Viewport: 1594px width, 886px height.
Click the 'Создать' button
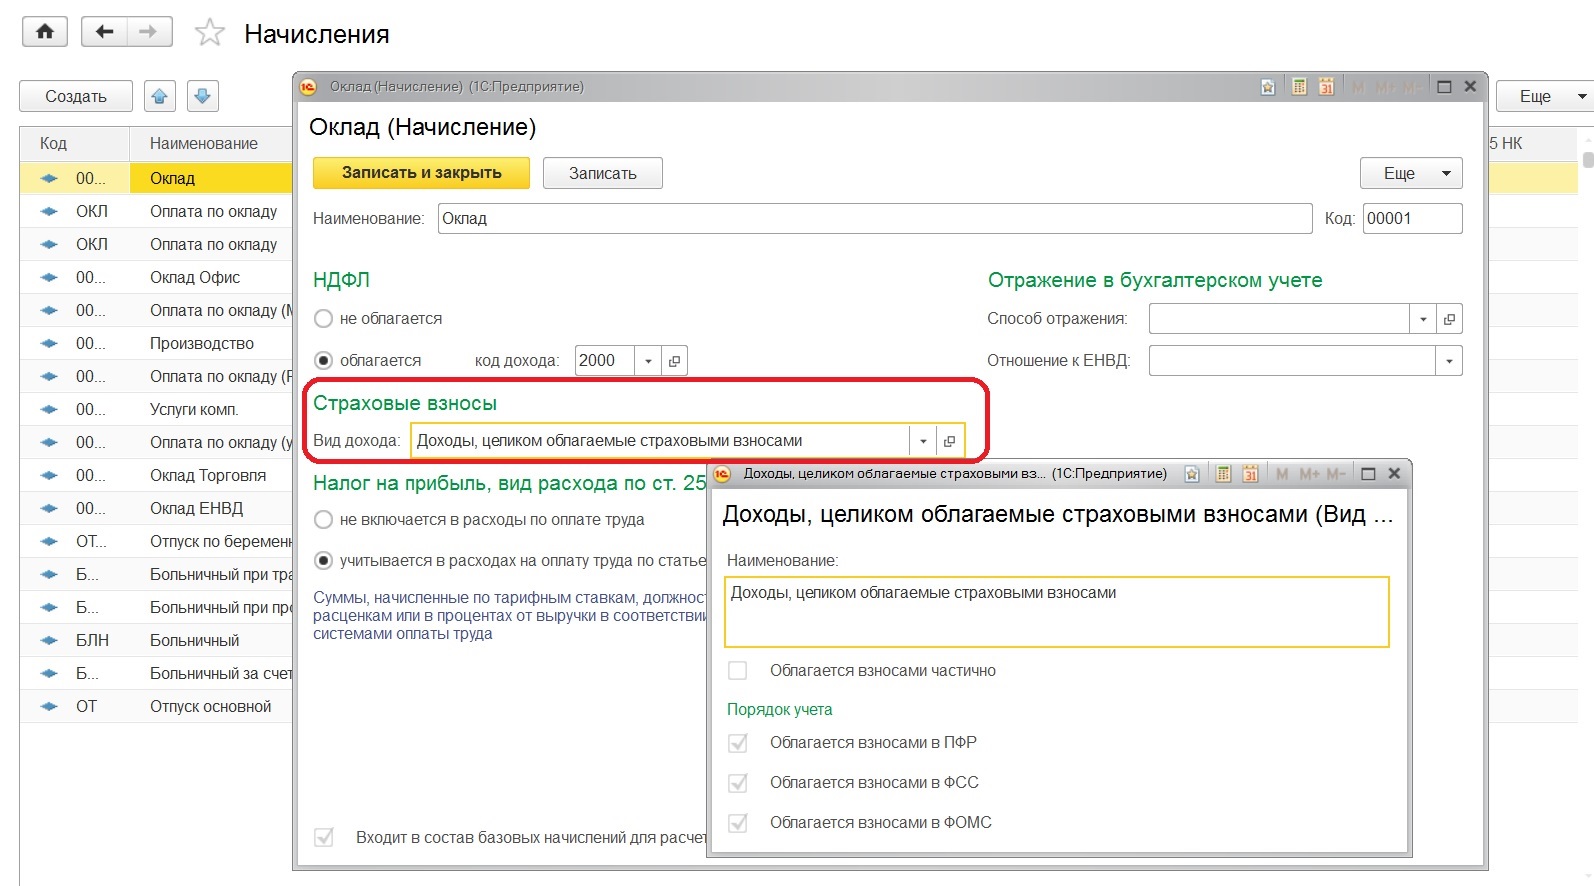[x=76, y=96]
